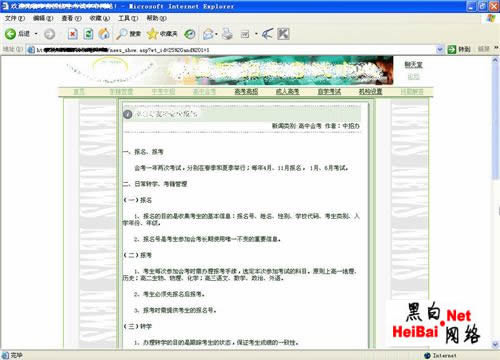Open the second faded navigation link
Screen dimensions: 500x360
point(121,91)
